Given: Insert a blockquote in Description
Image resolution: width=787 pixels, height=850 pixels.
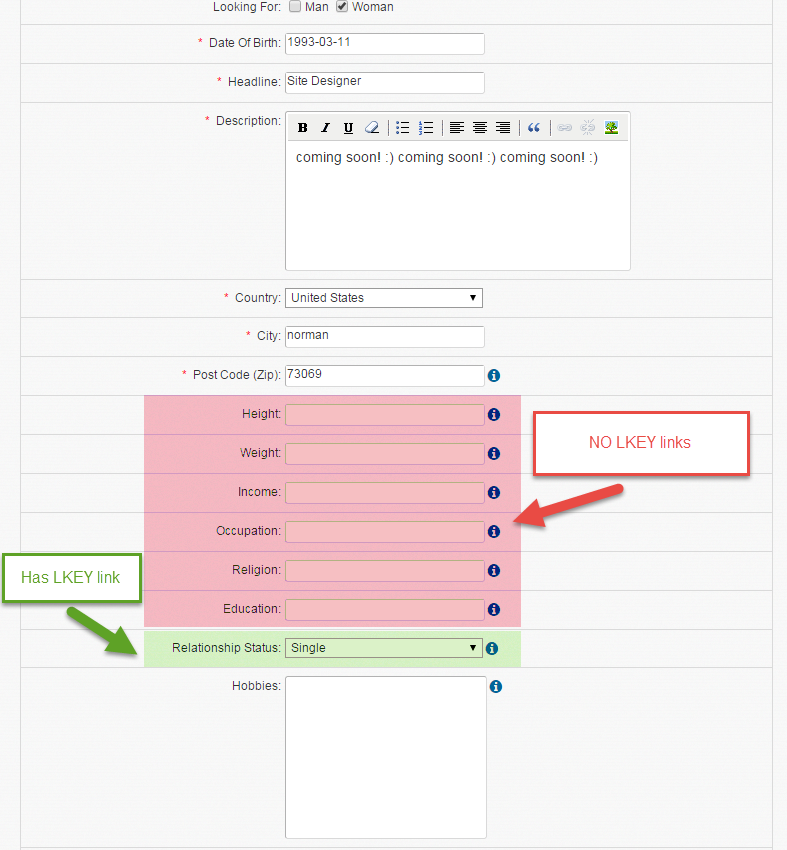Looking at the screenshot, I should coord(534,128).
